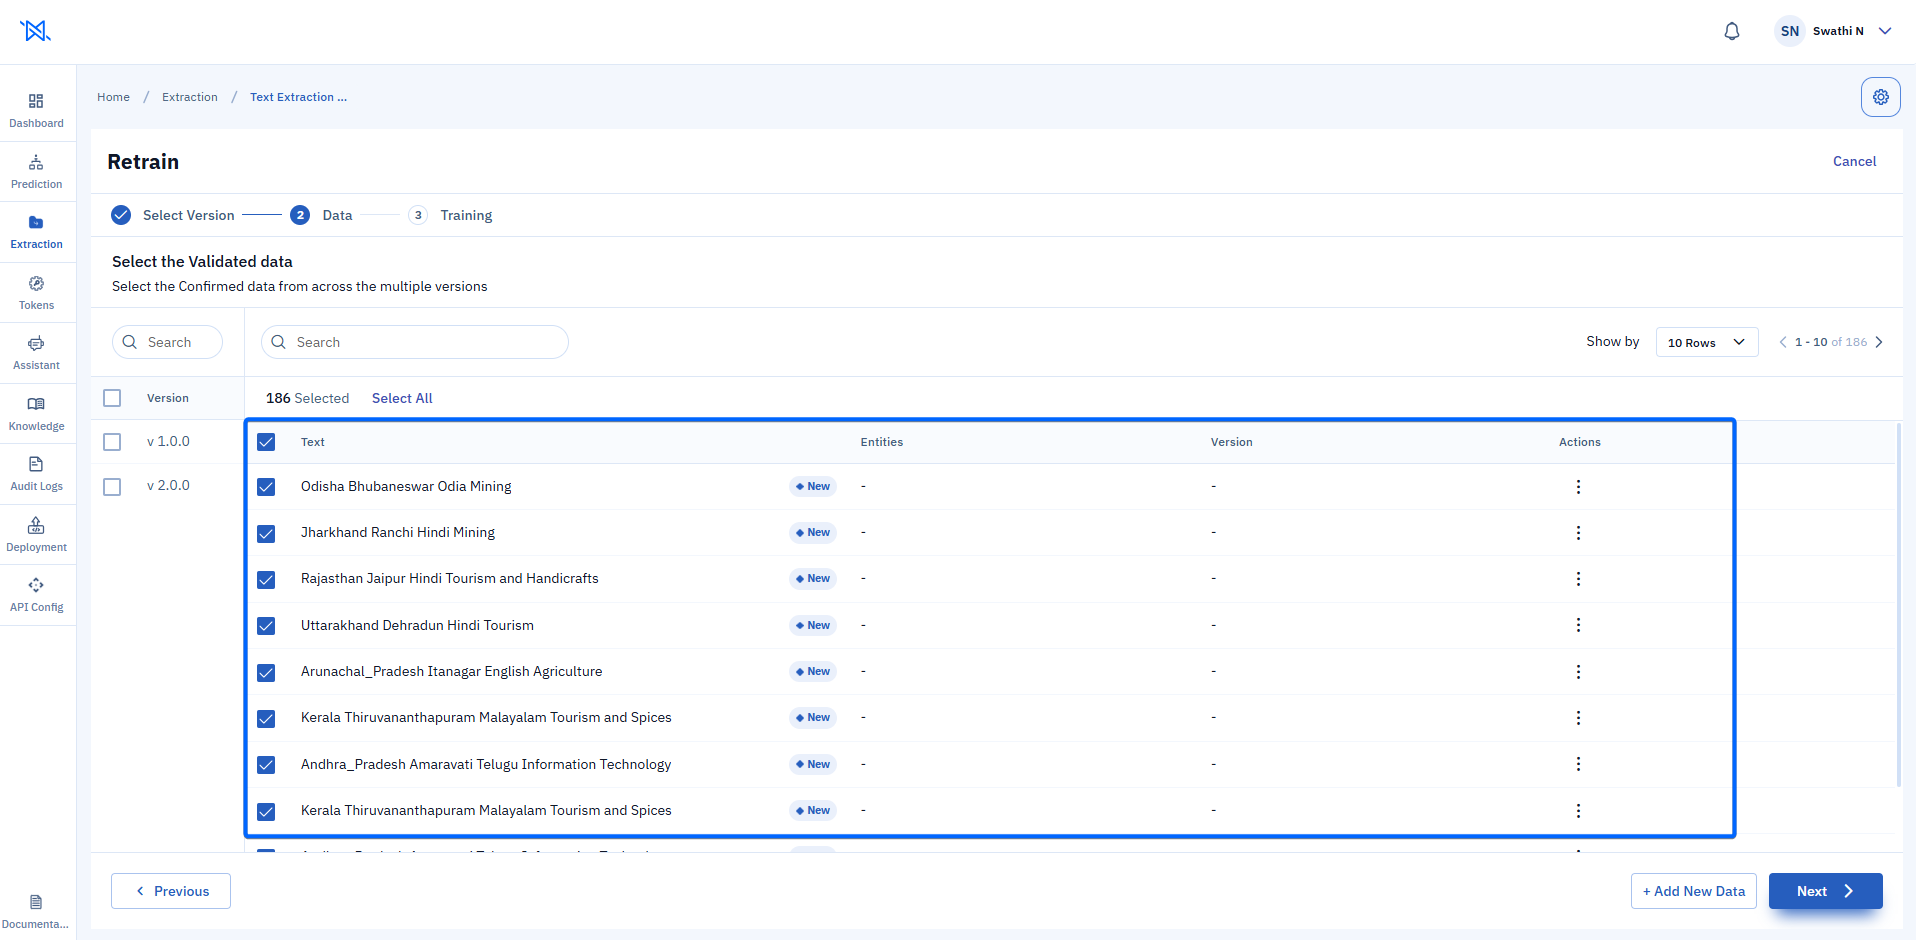Image resolution: width=1916 pixels, height=940 pixels.
Task: Click Text Extraction breadcrumb
Action: point(298,97)
